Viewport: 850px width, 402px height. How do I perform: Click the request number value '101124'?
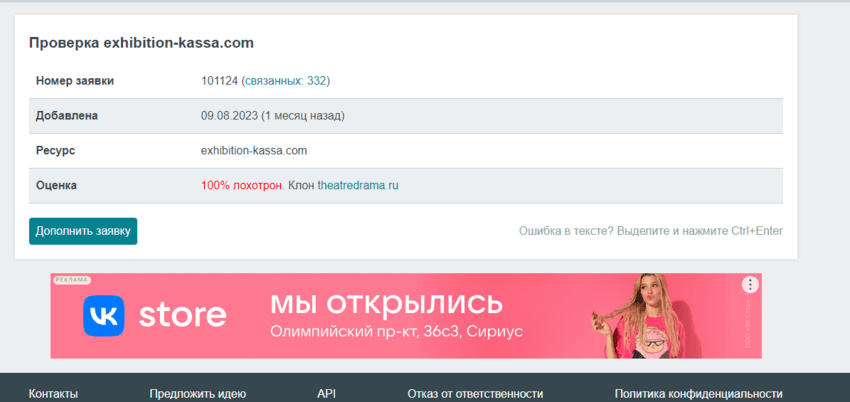(220, 81)
